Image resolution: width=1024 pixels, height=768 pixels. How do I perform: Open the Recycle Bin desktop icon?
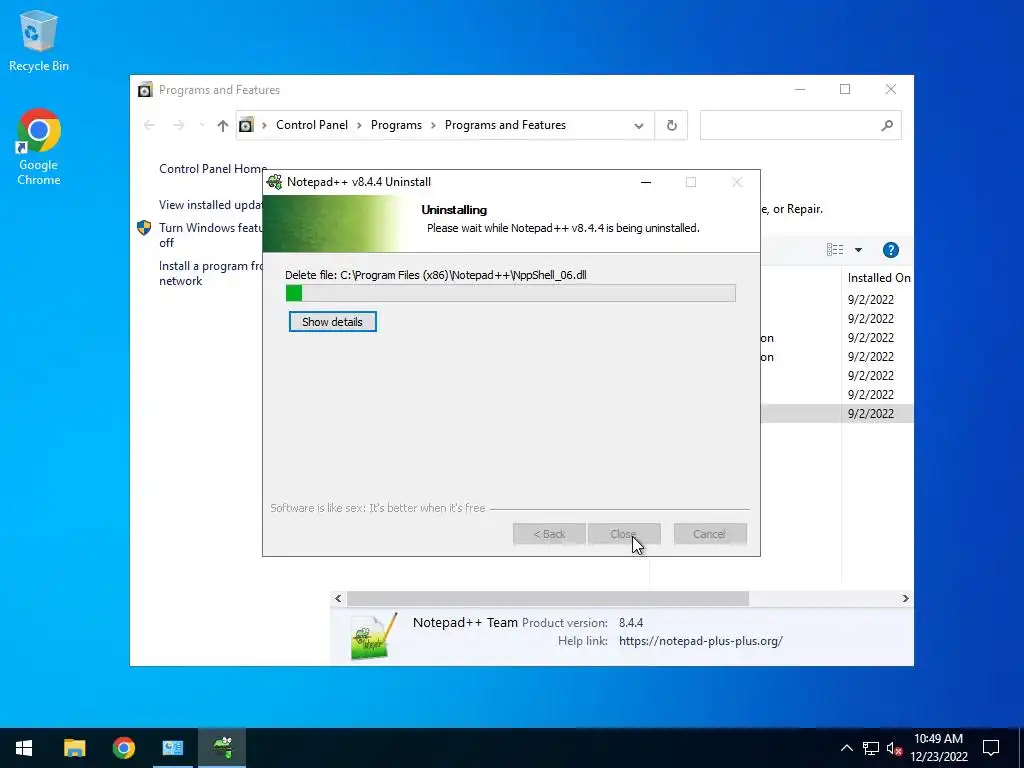pyautogui.click(x=39, y=40)
